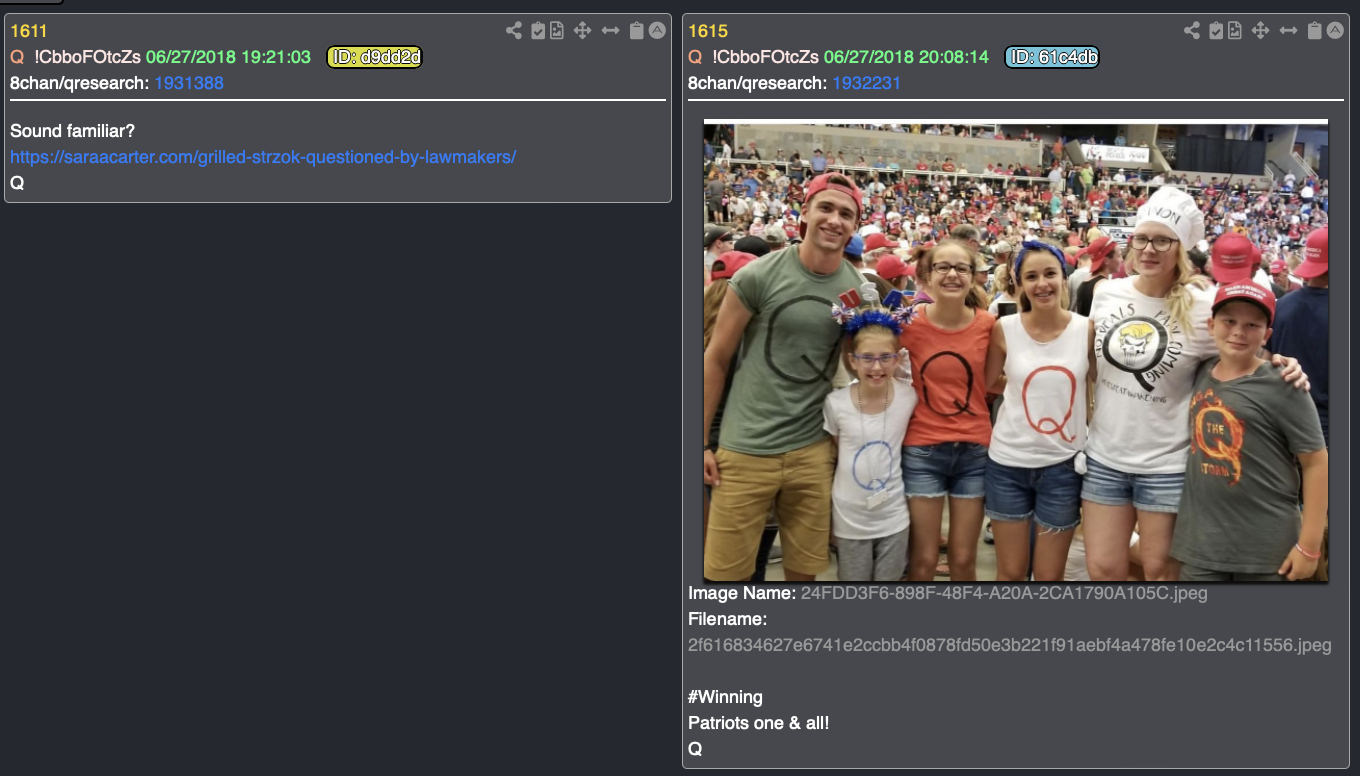The width and height of the screenshot is (1360, 776).
Task: Click the plain clipboard icon on post 1611
Action: pos(637,31)
